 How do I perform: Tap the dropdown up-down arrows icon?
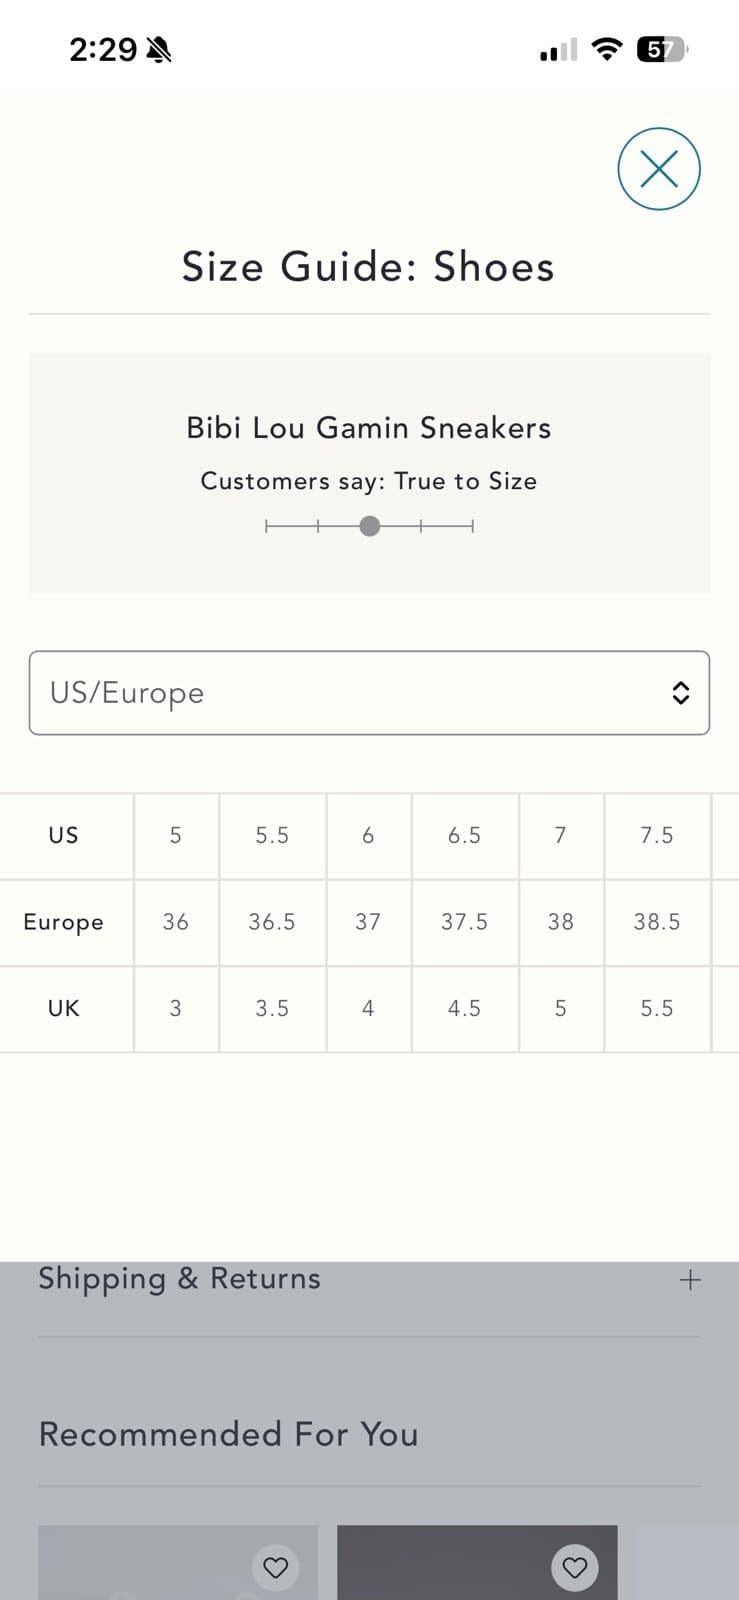tap(680, 693)
